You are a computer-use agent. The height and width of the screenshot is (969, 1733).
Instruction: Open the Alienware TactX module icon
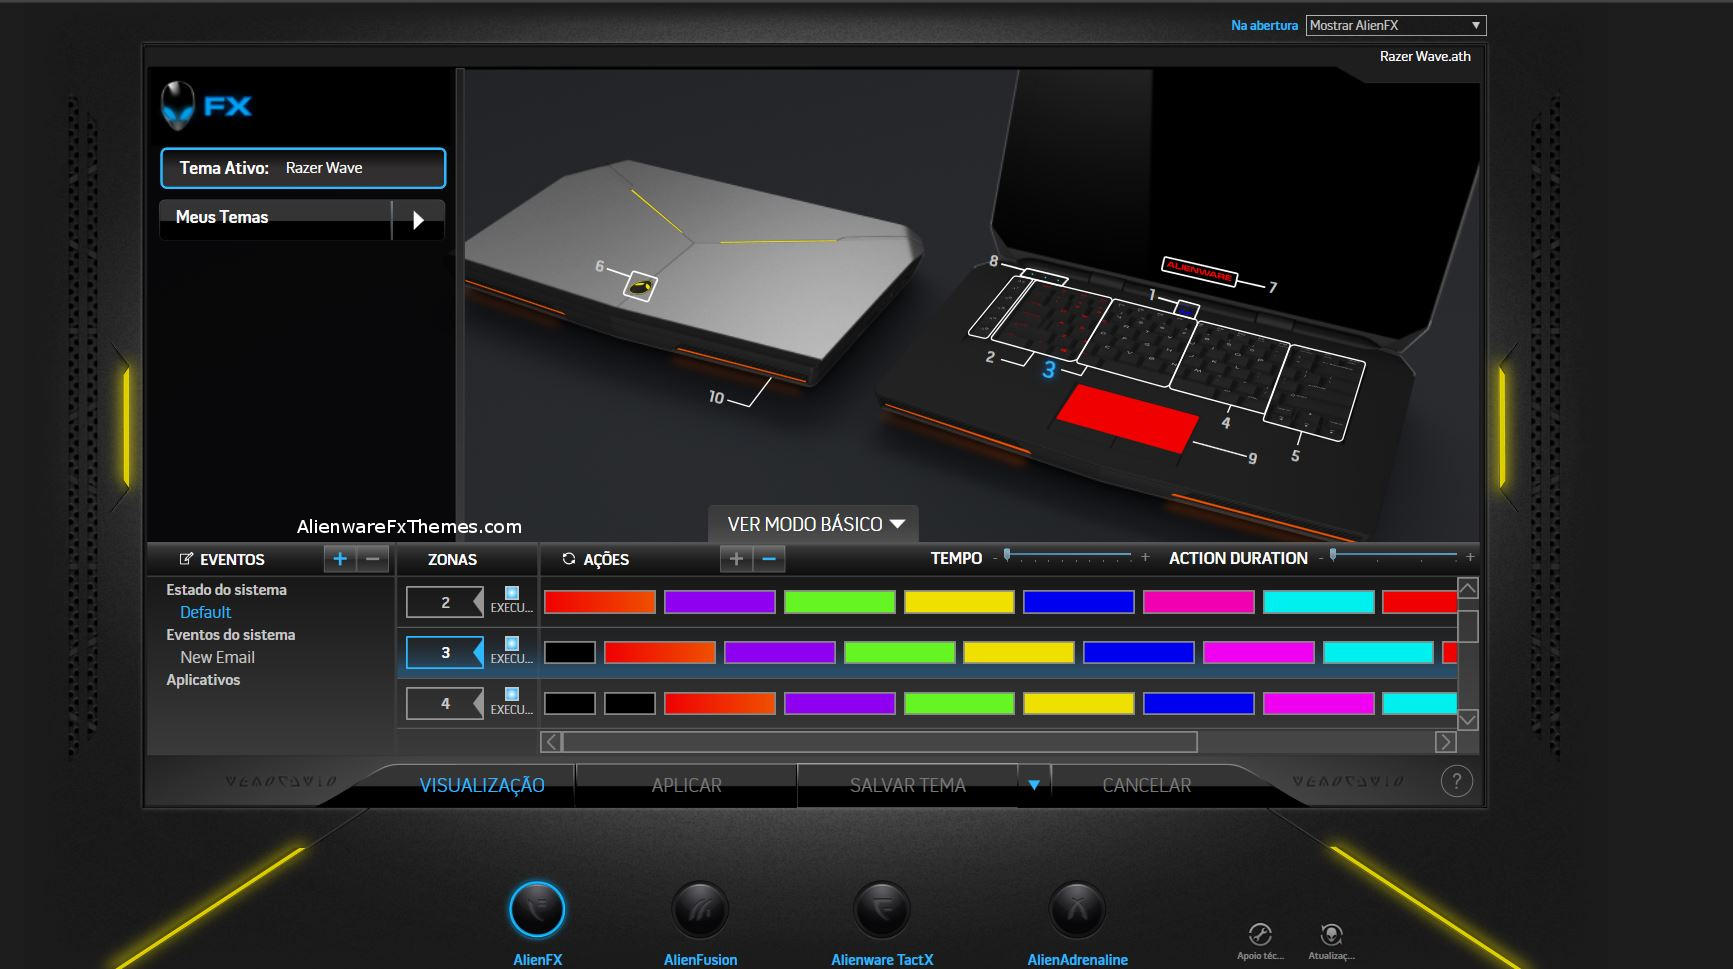click(882, 910)
